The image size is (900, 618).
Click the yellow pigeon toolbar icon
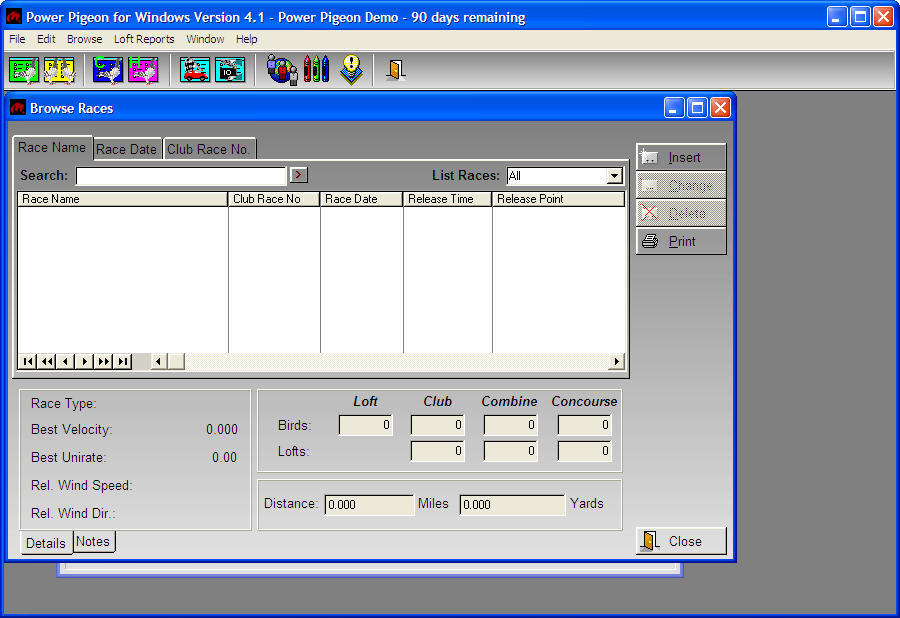(57, 70)
